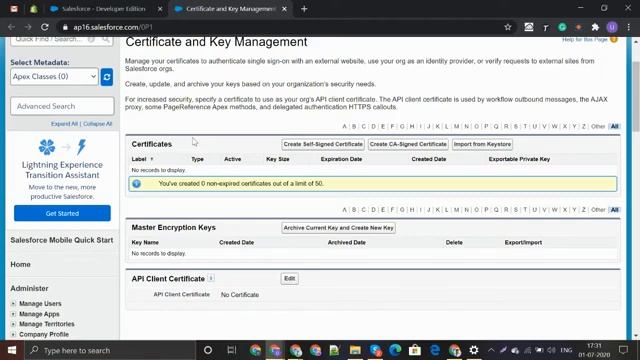
Task: Click the volume icon in system tray
Action: click(x=551, y=350)
